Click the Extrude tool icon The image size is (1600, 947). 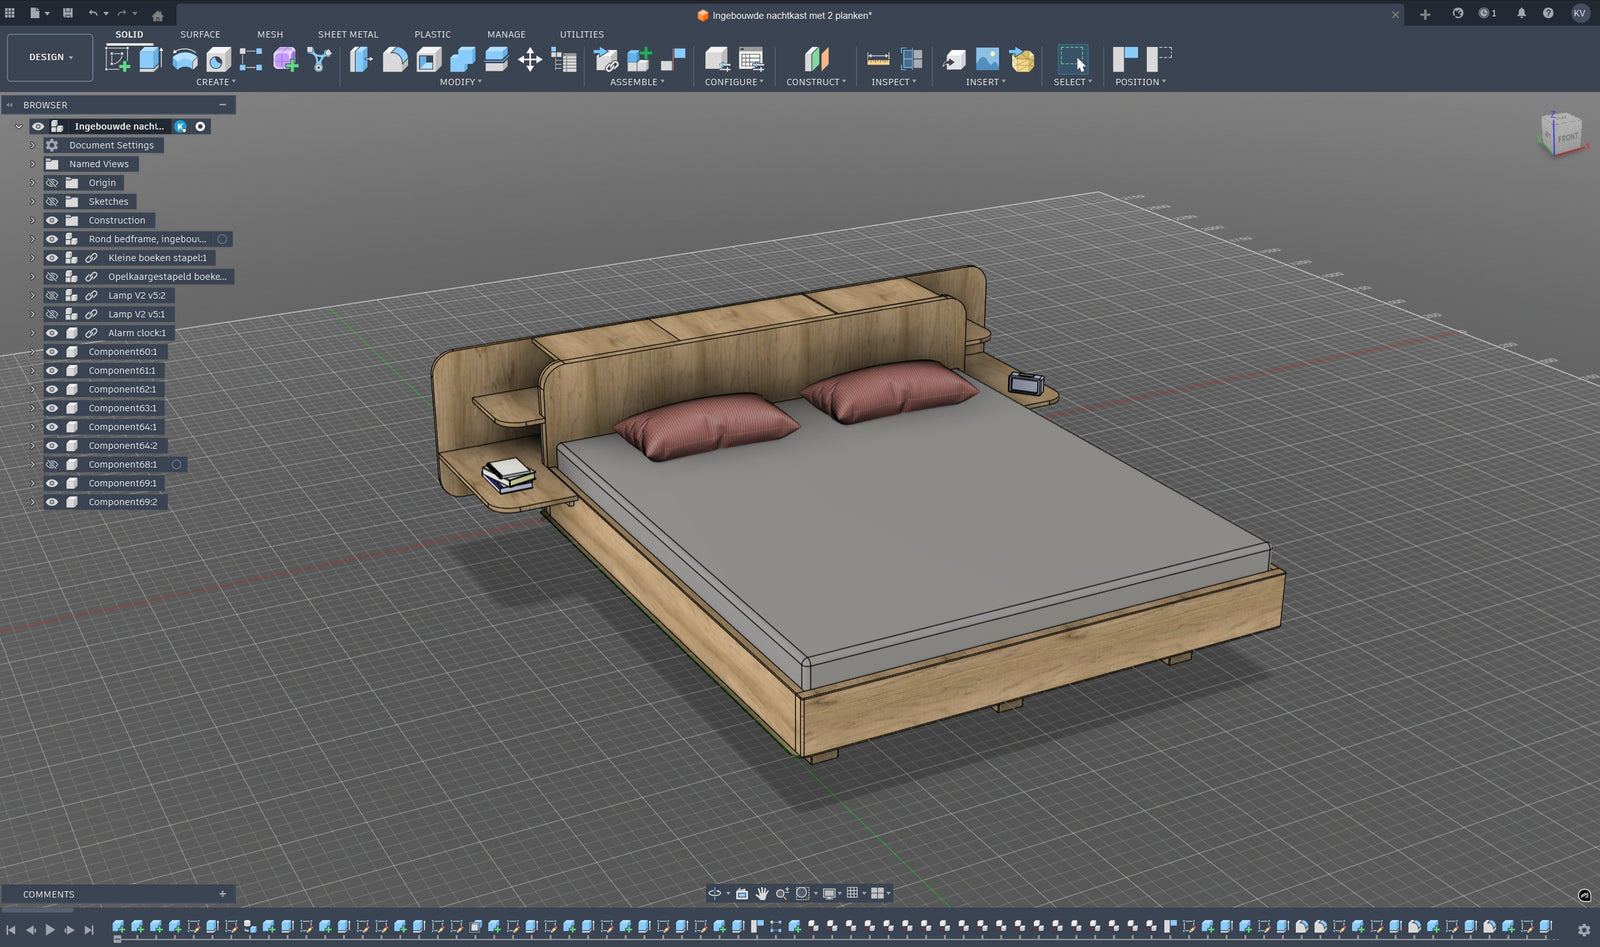pos(151,60)
